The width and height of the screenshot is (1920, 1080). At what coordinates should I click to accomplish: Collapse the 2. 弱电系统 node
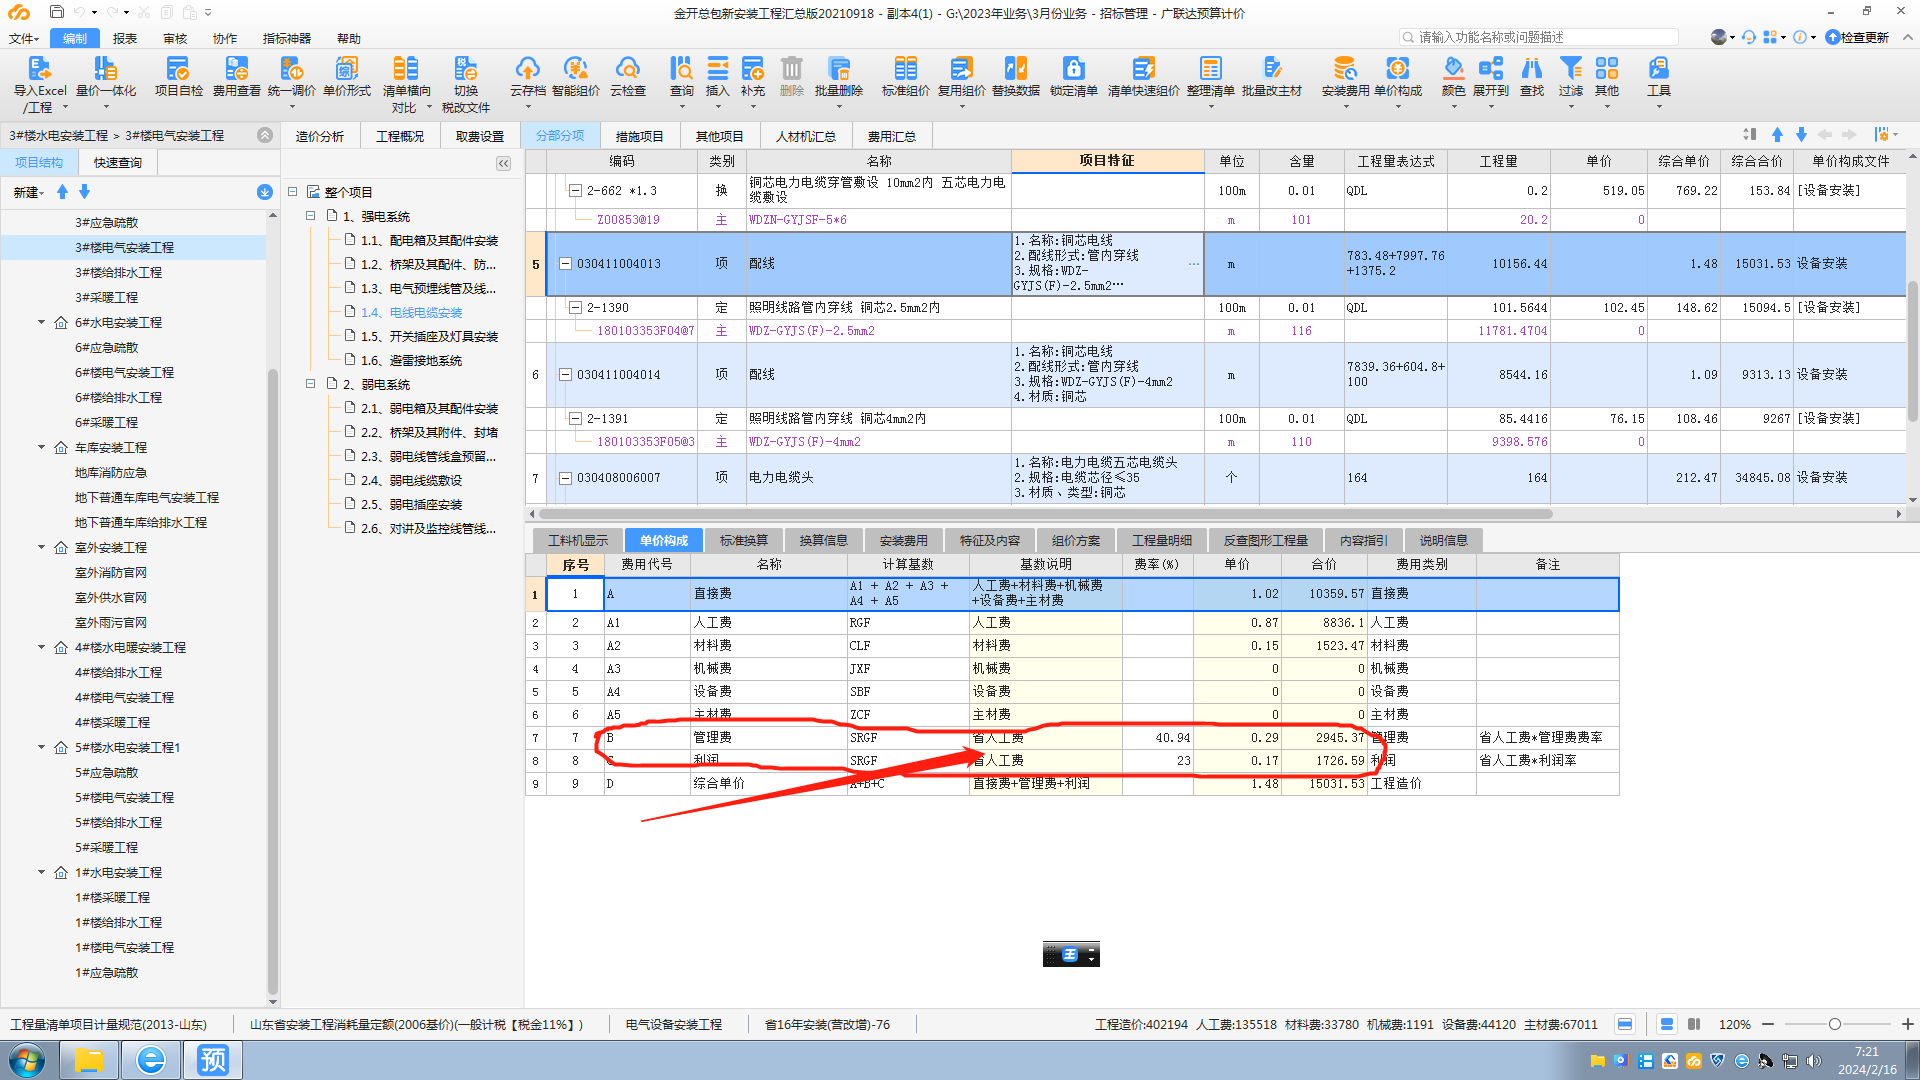[x=311, y=384]
